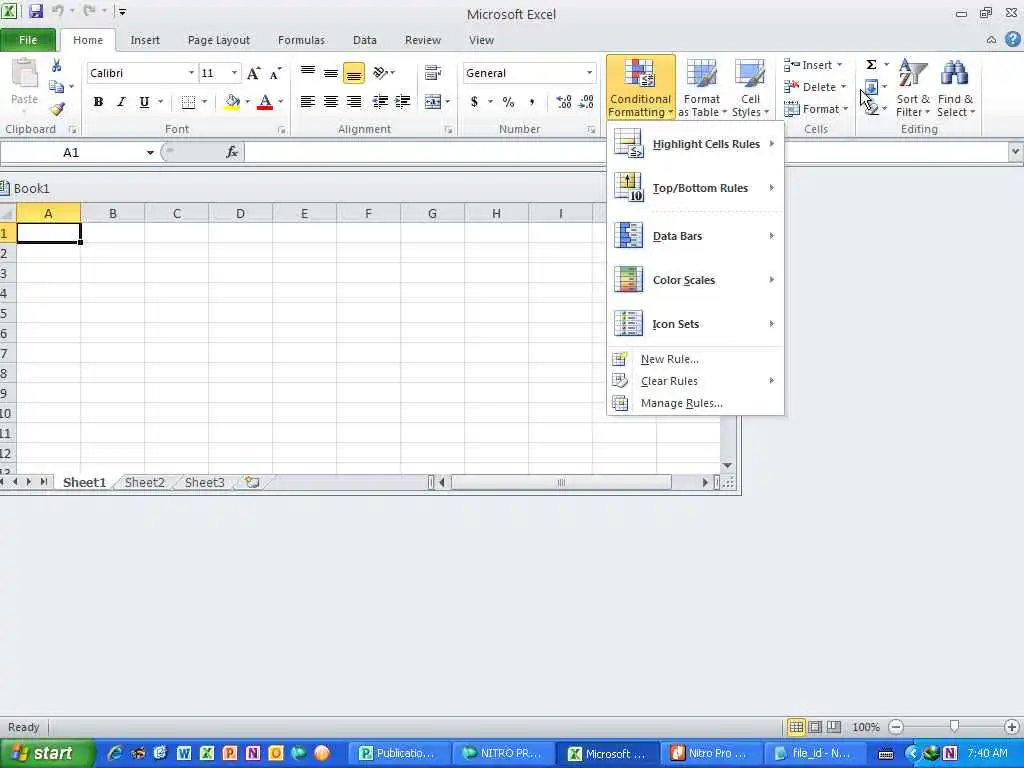This screenshot has height=768, width=1024.
Task: Toggle Align Text Left
Action: [308, 102]
